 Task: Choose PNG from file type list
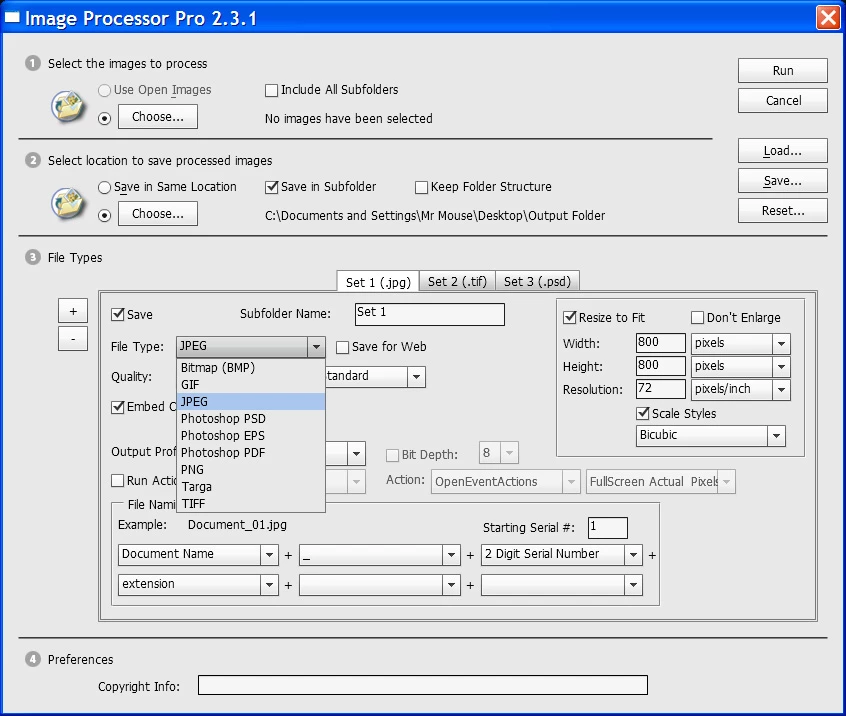[251, 469]
